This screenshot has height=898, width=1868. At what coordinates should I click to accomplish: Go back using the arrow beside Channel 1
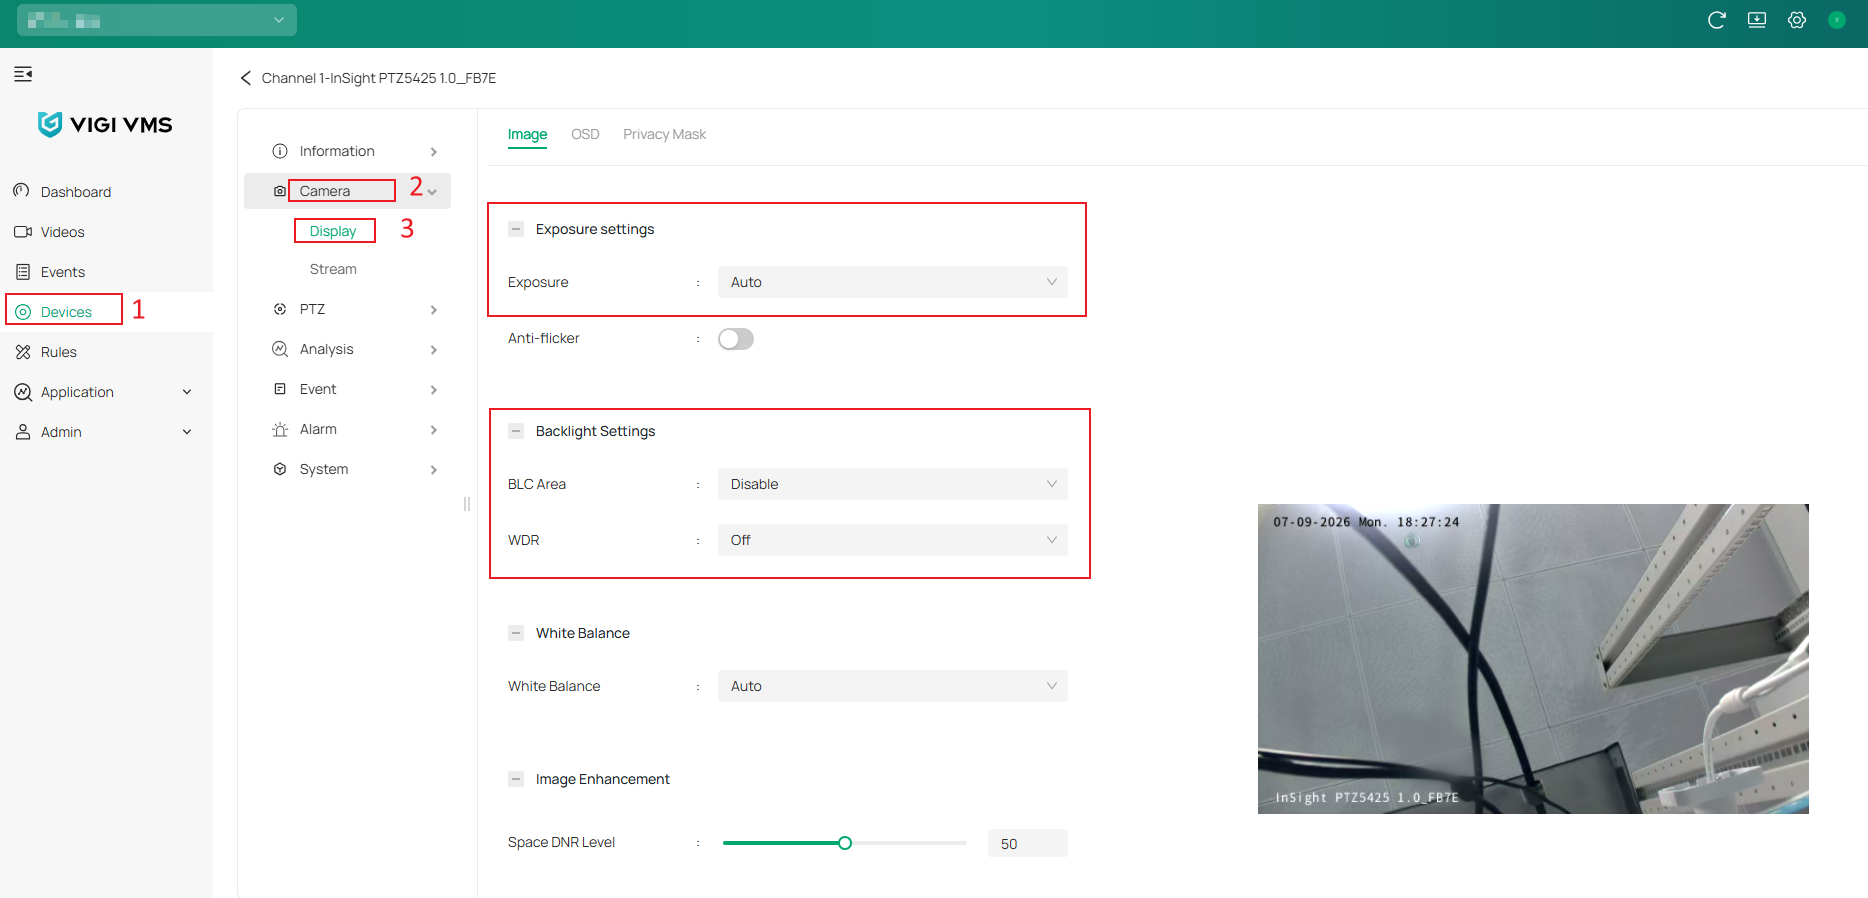[x=246, y=78]
